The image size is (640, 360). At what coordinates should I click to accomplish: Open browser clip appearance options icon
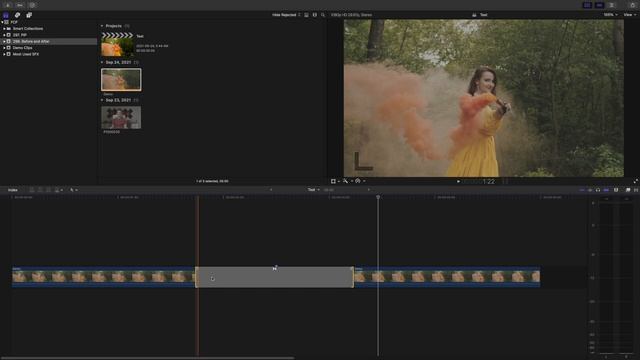tap(307, 15)
